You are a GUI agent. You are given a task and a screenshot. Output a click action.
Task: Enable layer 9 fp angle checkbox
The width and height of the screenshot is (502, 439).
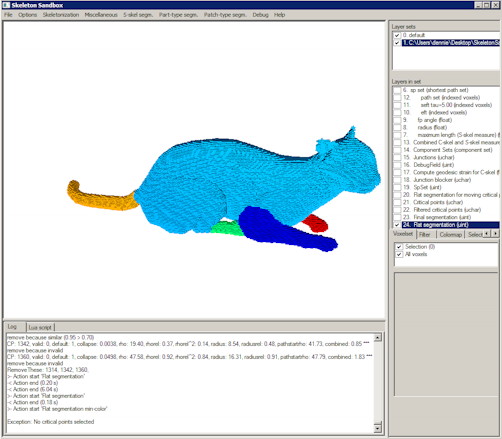(x=397, y=120)
